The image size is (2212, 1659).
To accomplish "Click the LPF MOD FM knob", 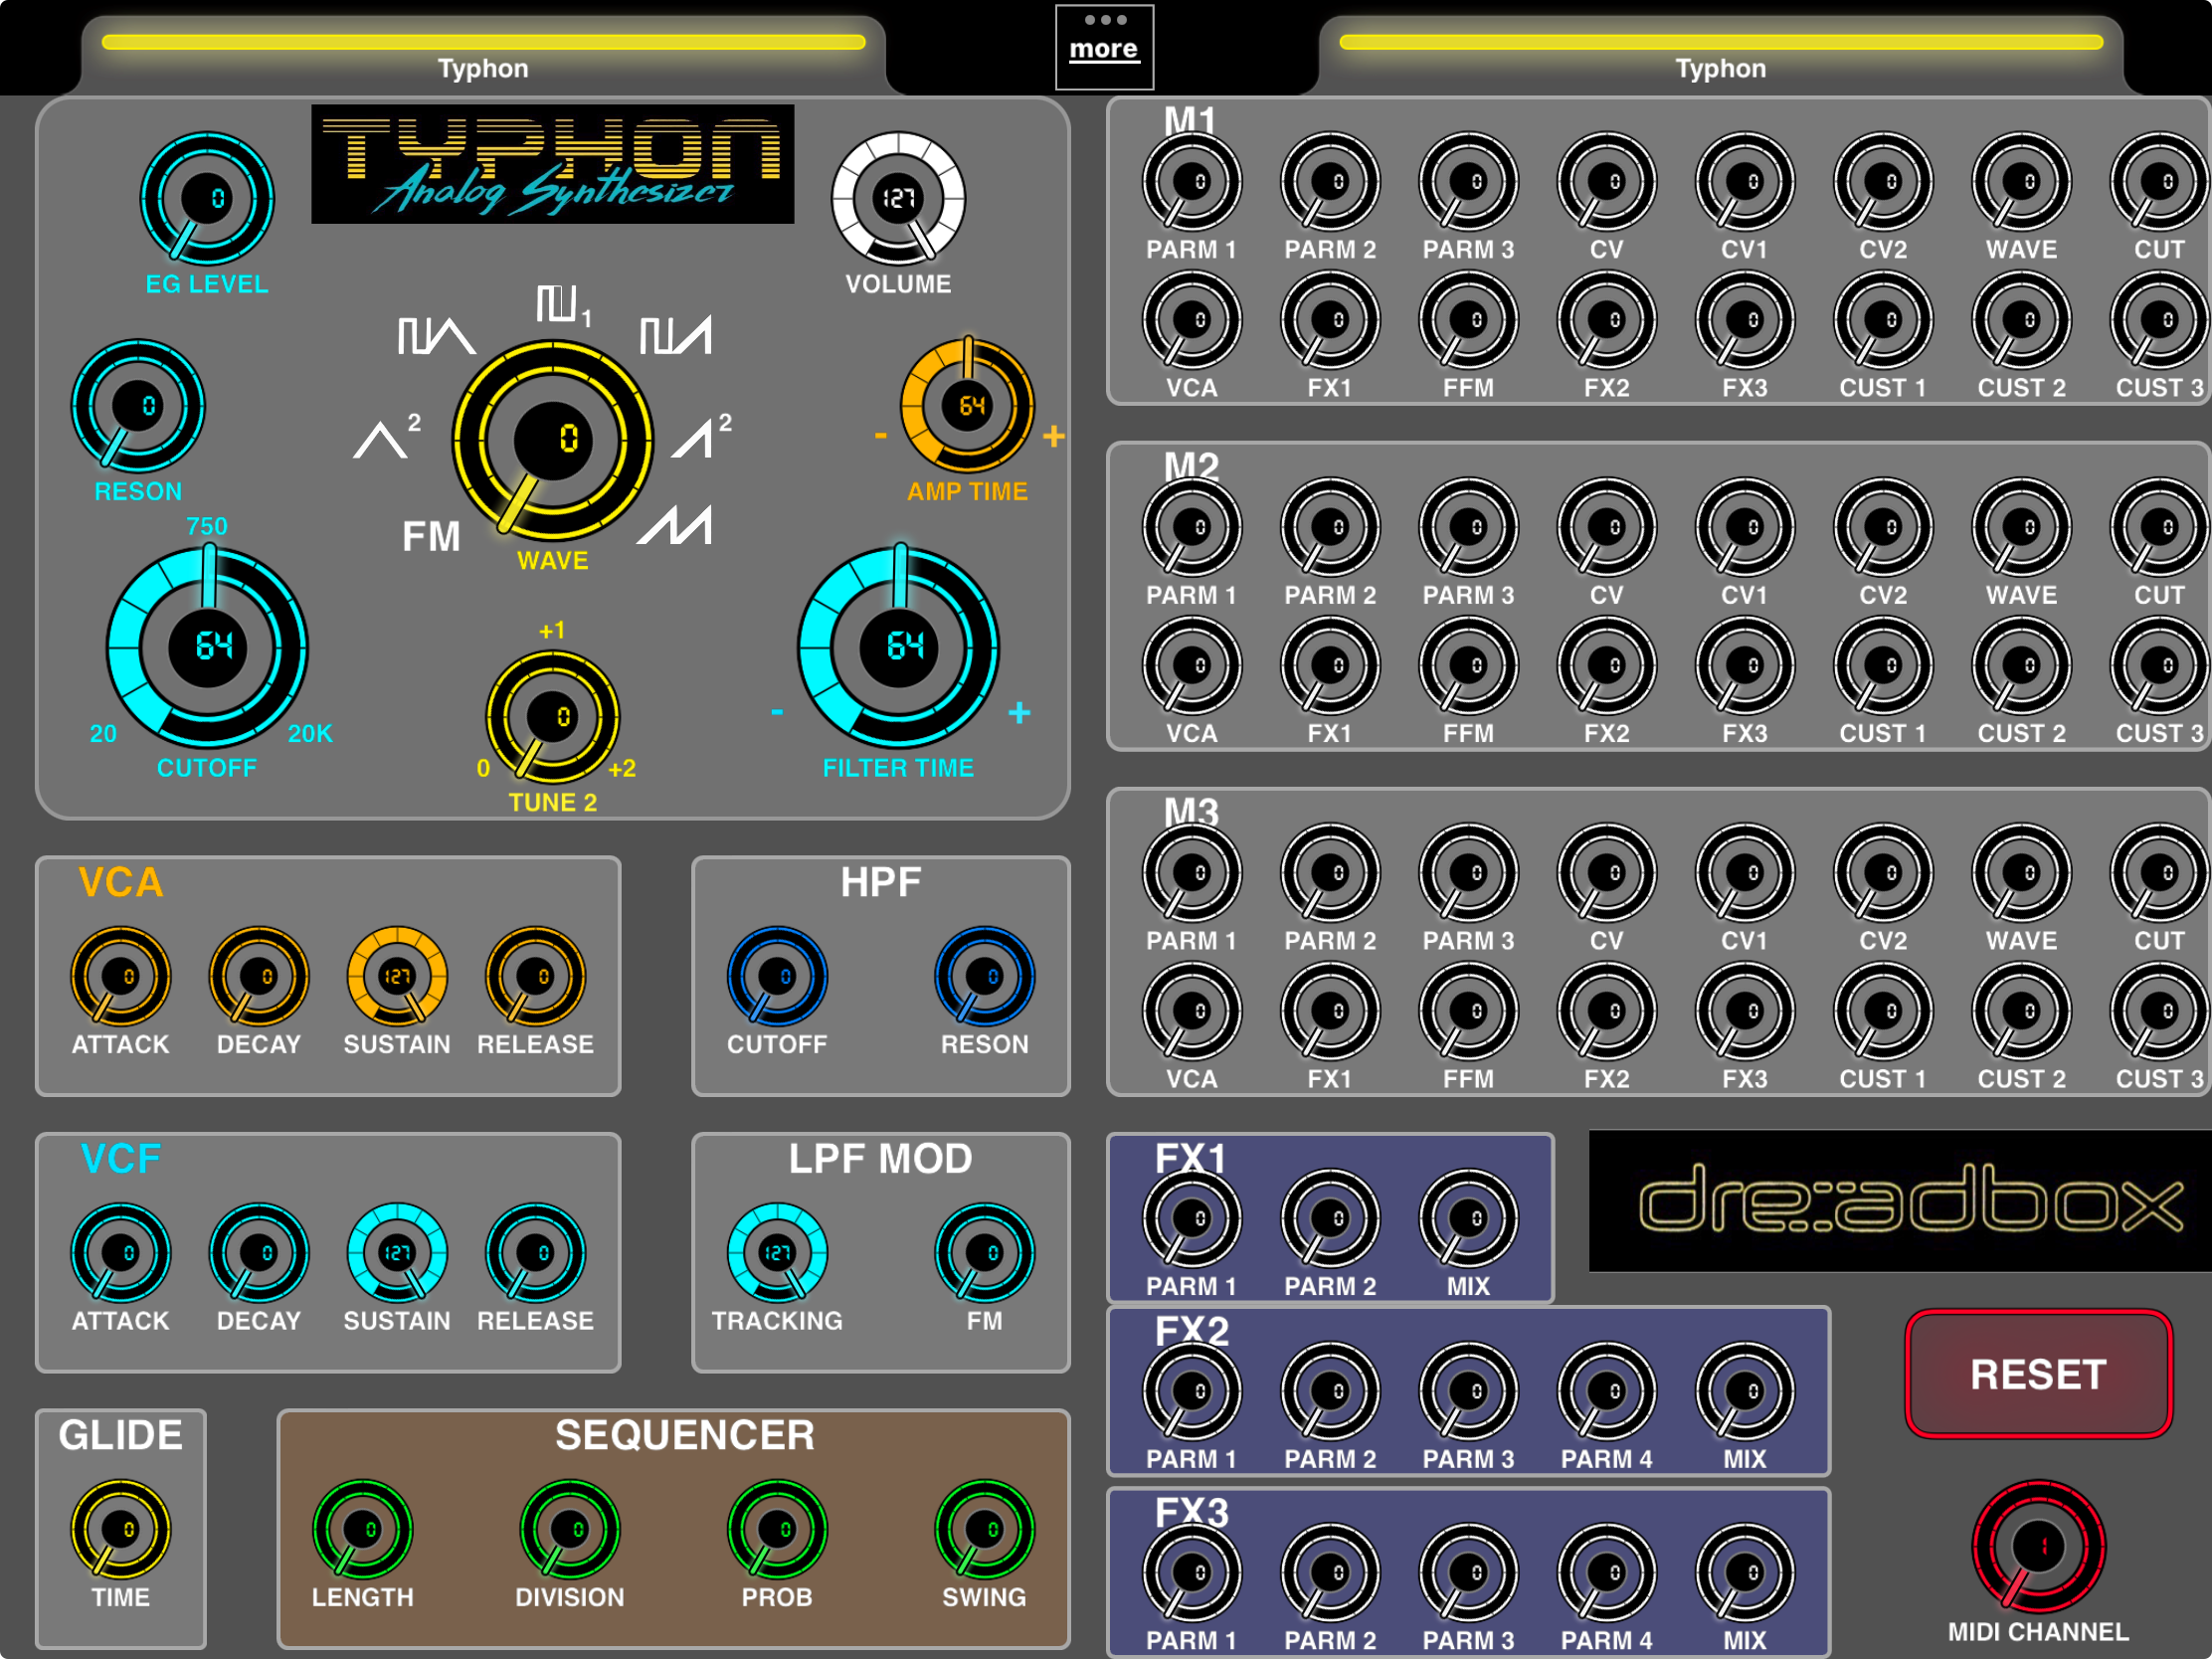I will [985, 1253].
